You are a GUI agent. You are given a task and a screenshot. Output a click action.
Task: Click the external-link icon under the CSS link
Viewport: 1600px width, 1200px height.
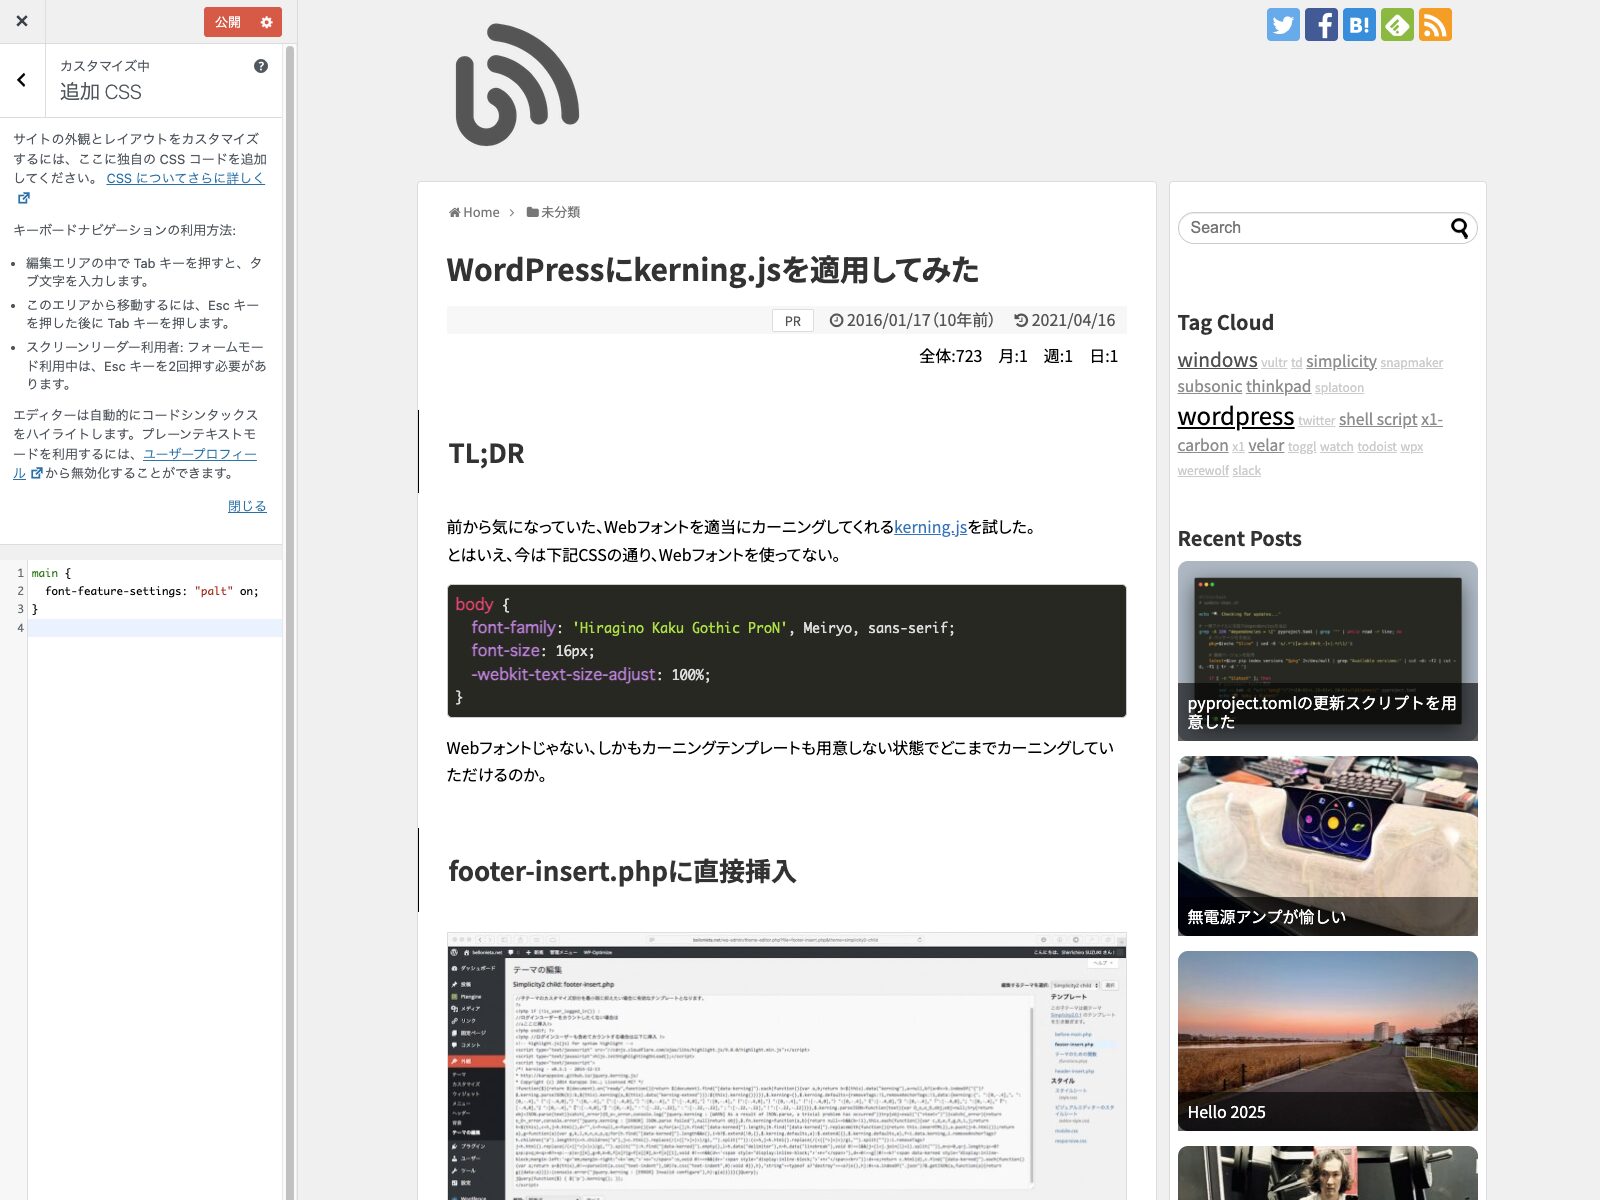click(24, 198)
